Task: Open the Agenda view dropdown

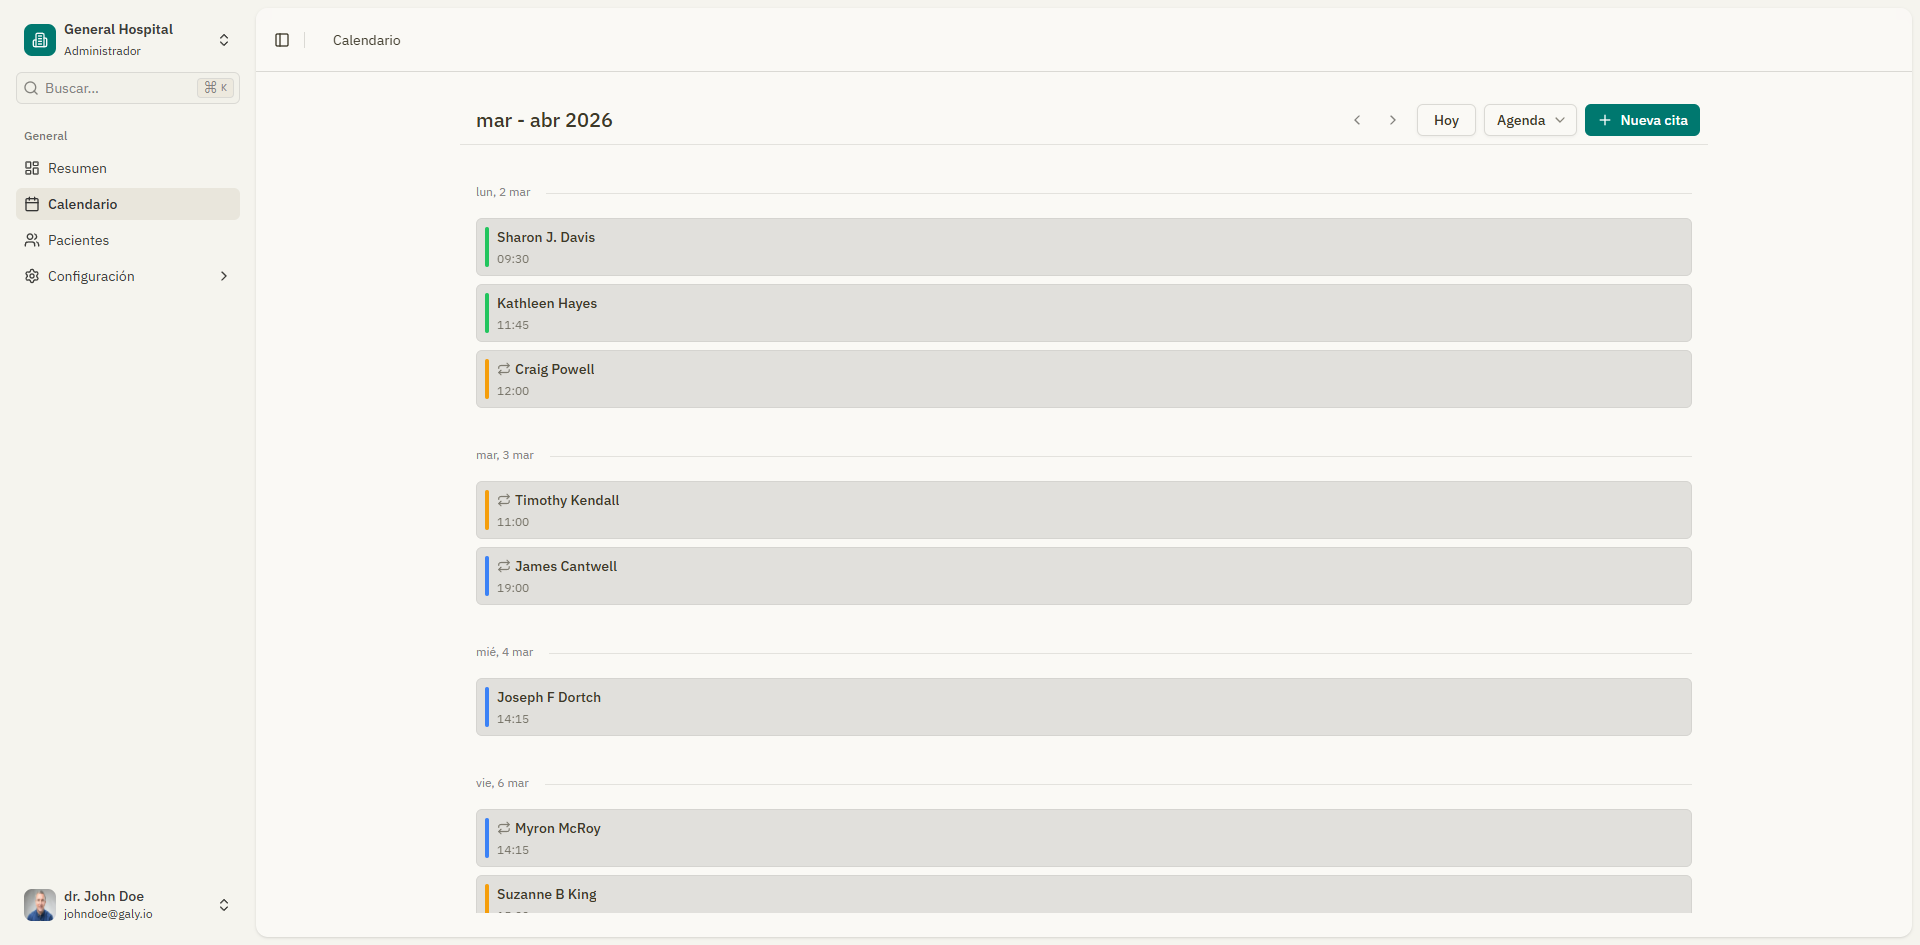Action: (1529, 120)
